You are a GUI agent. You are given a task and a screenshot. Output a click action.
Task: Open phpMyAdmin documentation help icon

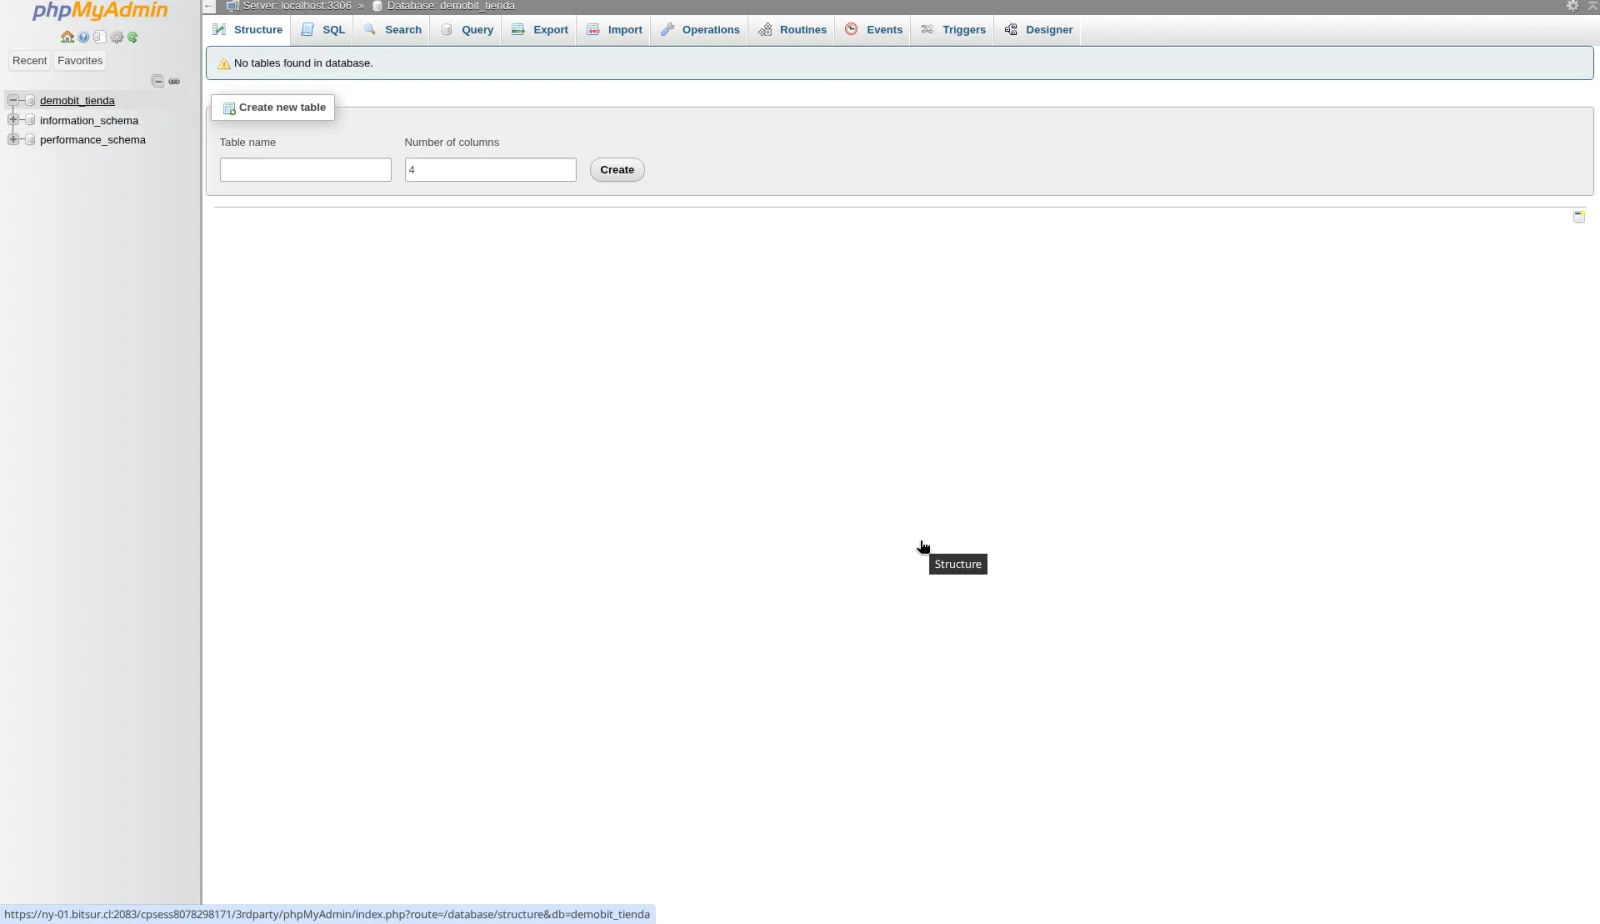[x=84, y=37]
